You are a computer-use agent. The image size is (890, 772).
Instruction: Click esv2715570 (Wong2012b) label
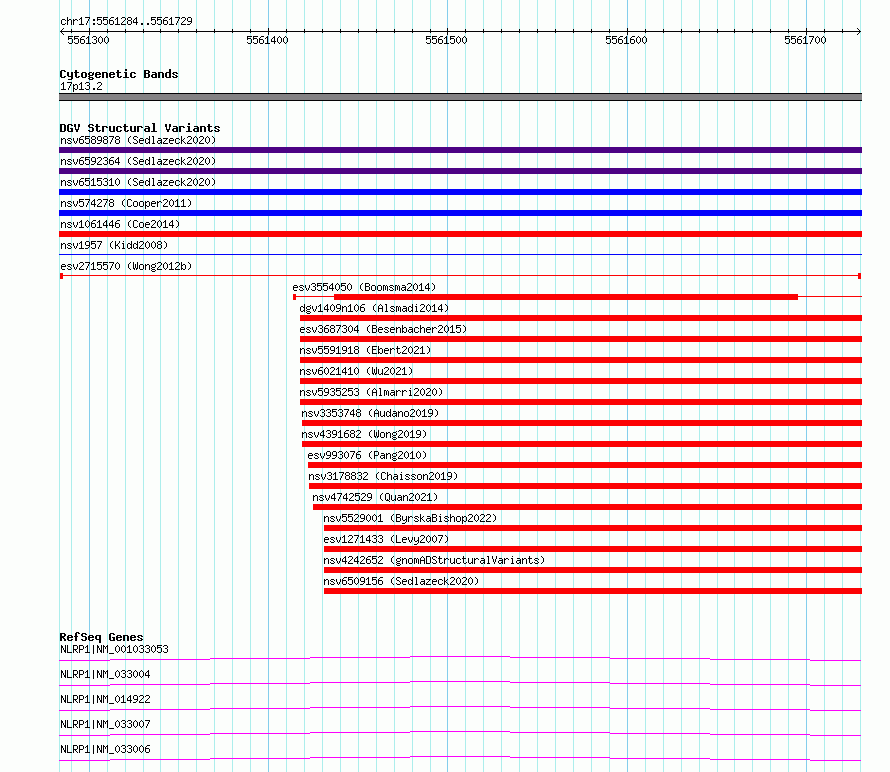tap(126, 266)
